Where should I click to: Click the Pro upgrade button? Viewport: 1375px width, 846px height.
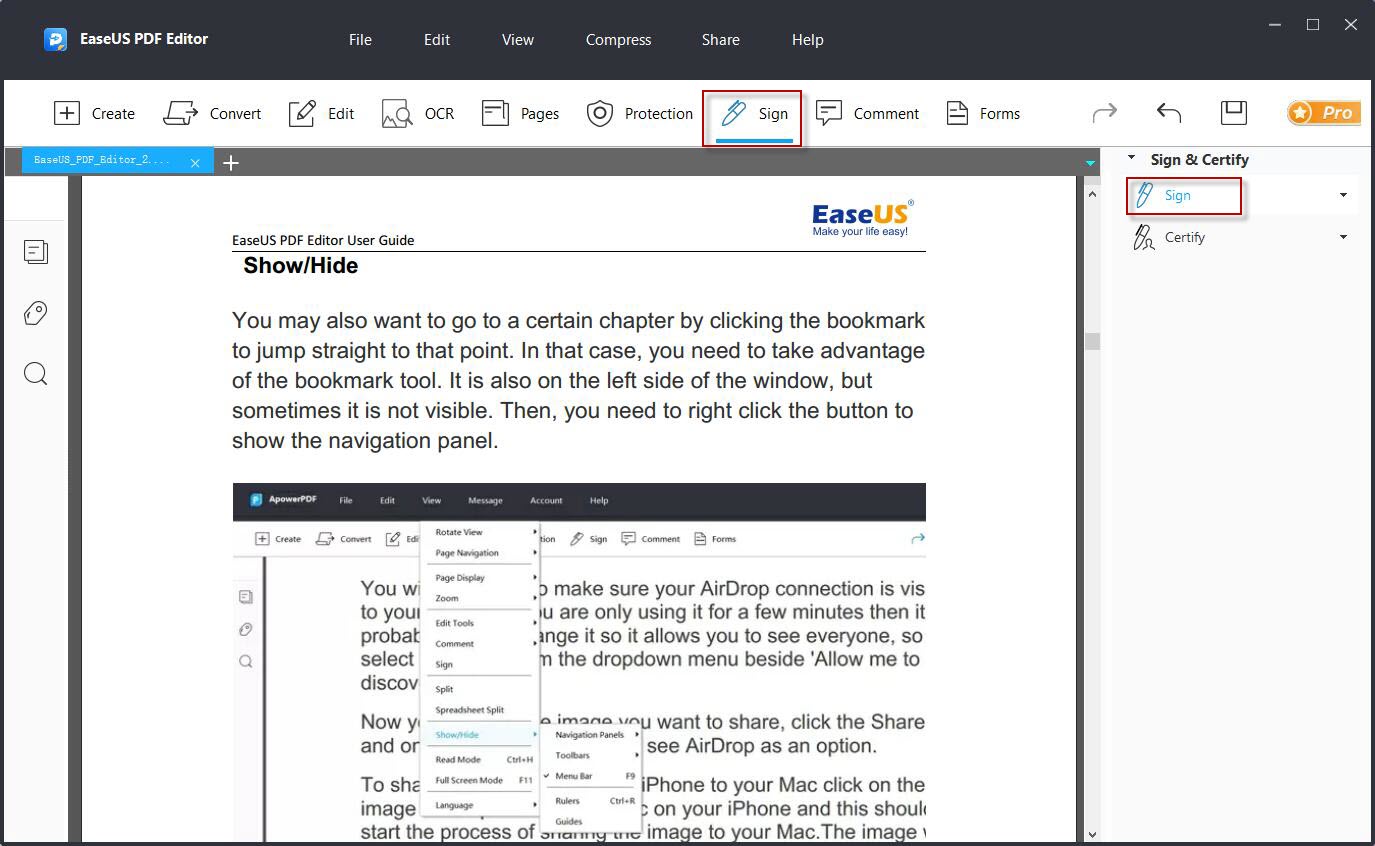(1323, 113)
